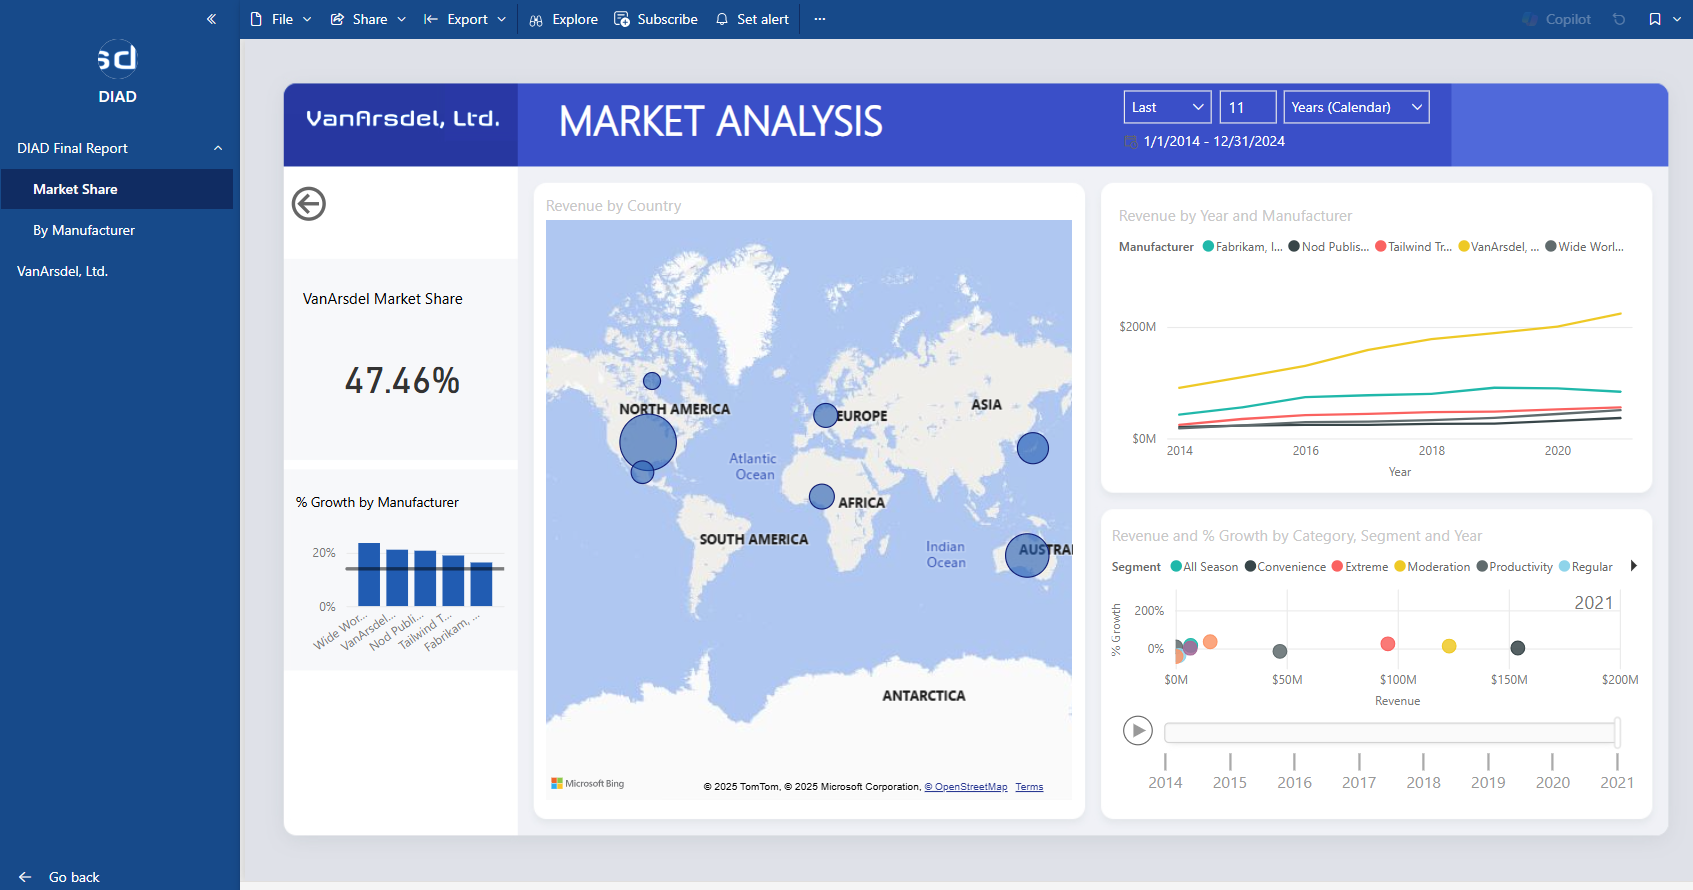This screenshot has width=1693, height=890.
Task: Click the 11 number input field
Action: 1248,107
